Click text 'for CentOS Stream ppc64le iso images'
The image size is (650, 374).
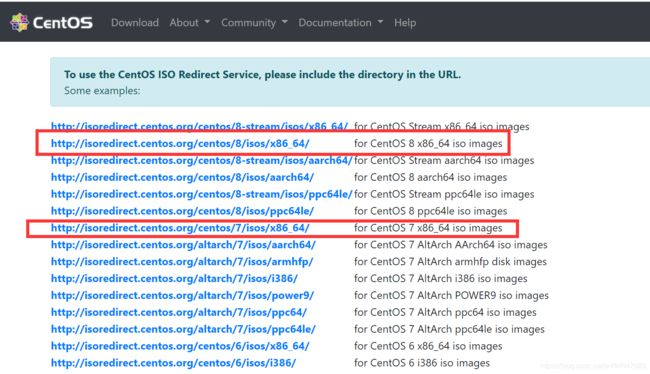[444, 194]
